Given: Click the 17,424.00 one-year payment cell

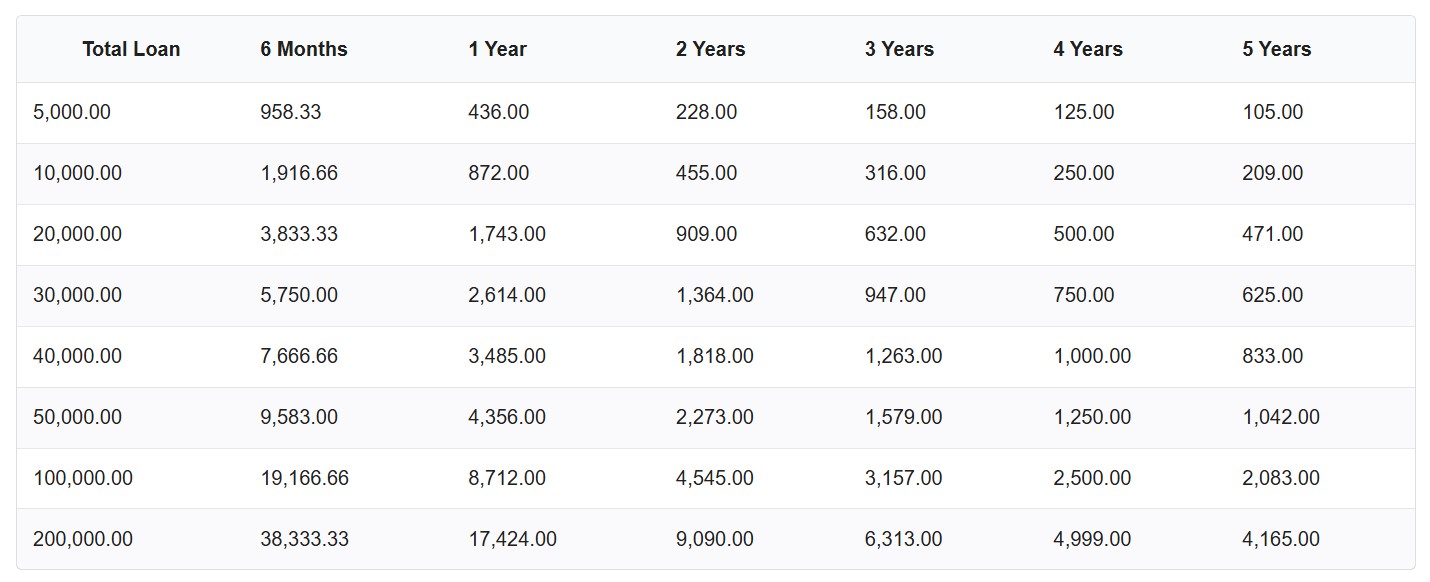Looking at the screenshot, I should (512, 539).
